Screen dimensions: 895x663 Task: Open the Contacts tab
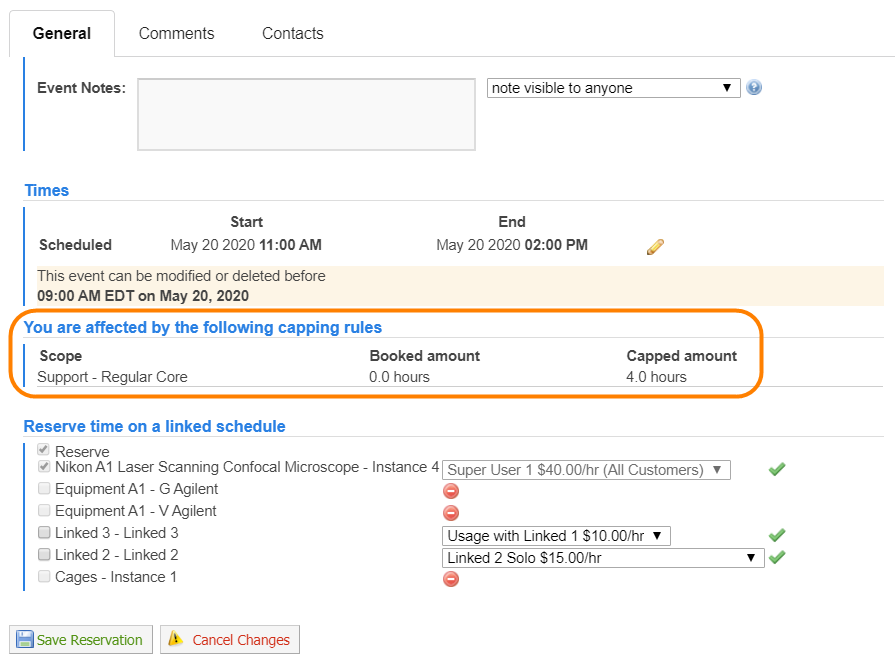pyautogui.click(x=292, y=34)
